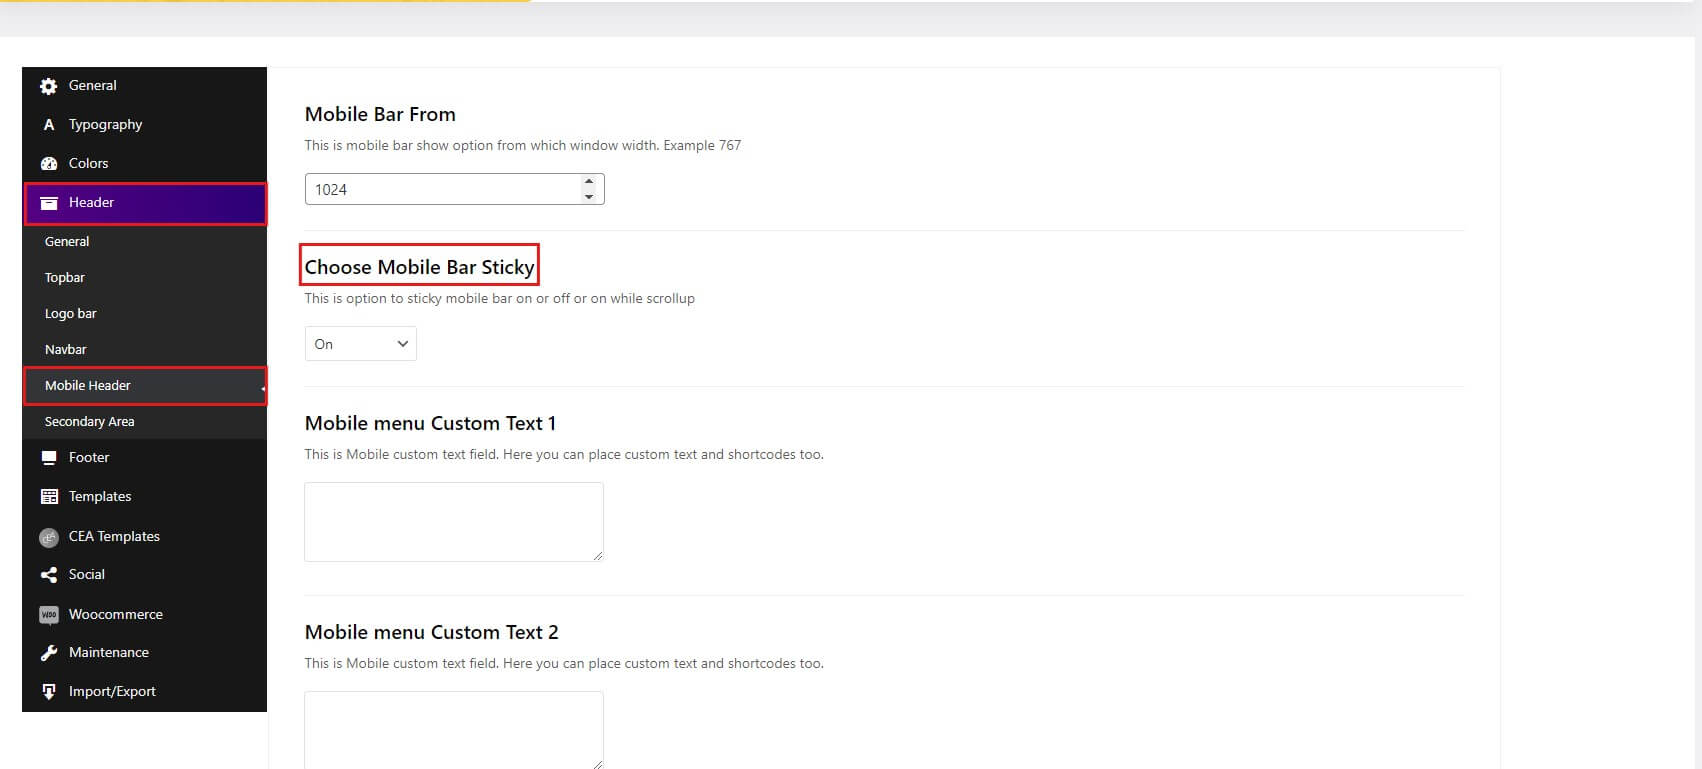Screen dimensions: 1702x769
Task: Click in Mobile menu Custom Text 1 textarea
Action: pos(453,521)
